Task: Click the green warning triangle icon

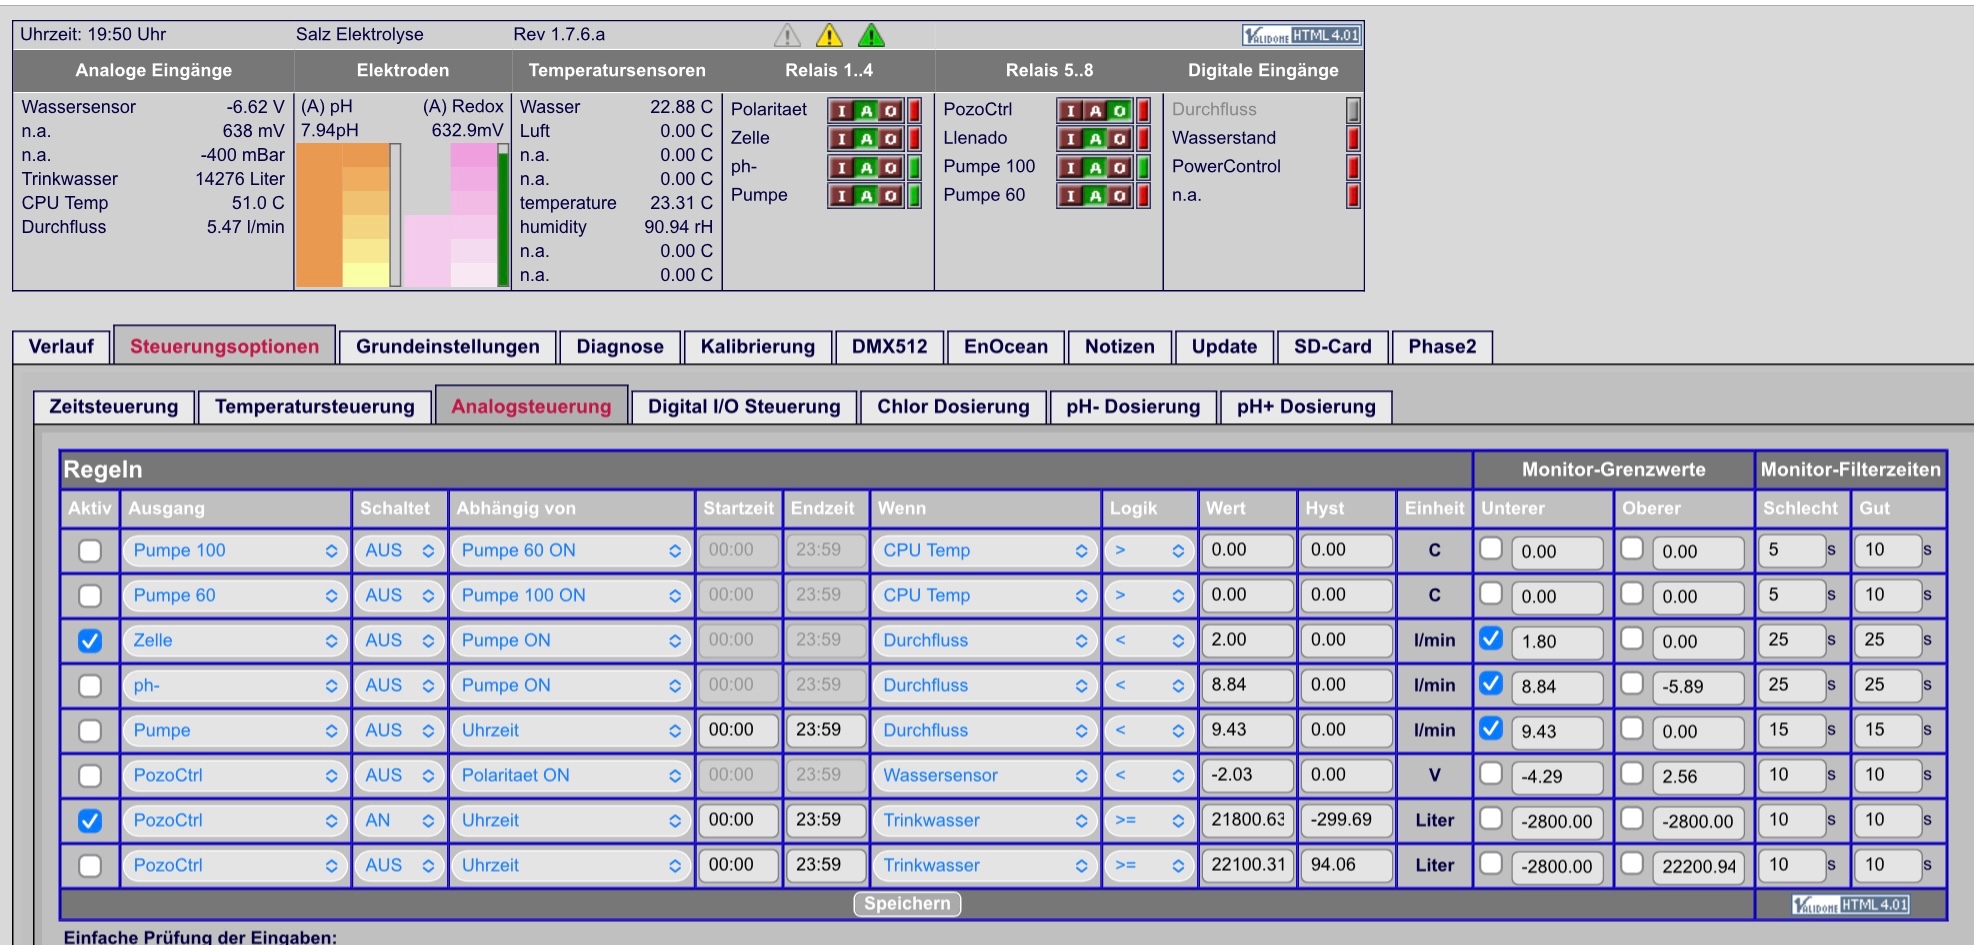Action: 871,36
